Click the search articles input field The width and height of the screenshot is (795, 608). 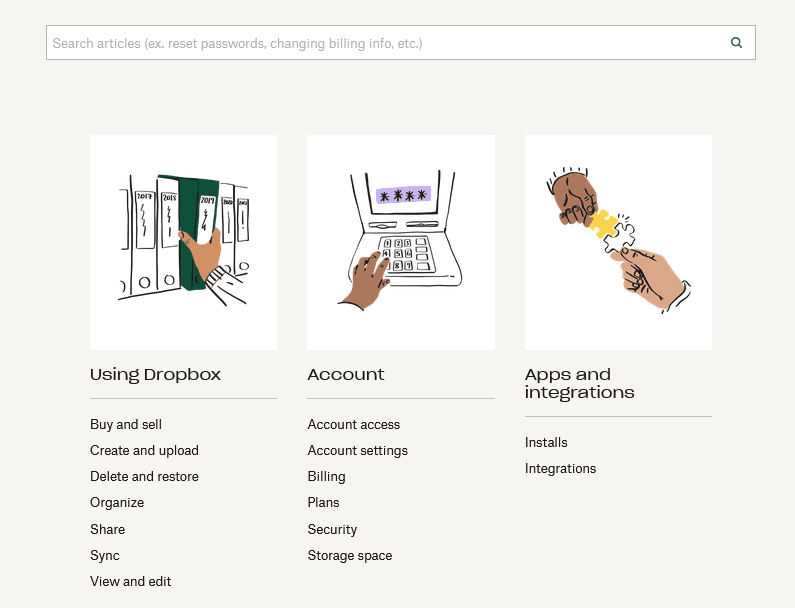coord(385,43)
